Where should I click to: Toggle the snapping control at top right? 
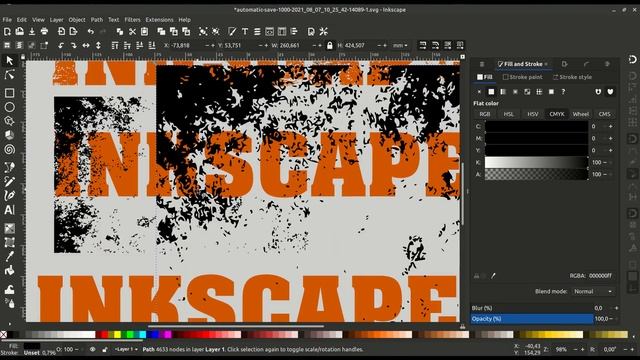click(x=632, y=60)
